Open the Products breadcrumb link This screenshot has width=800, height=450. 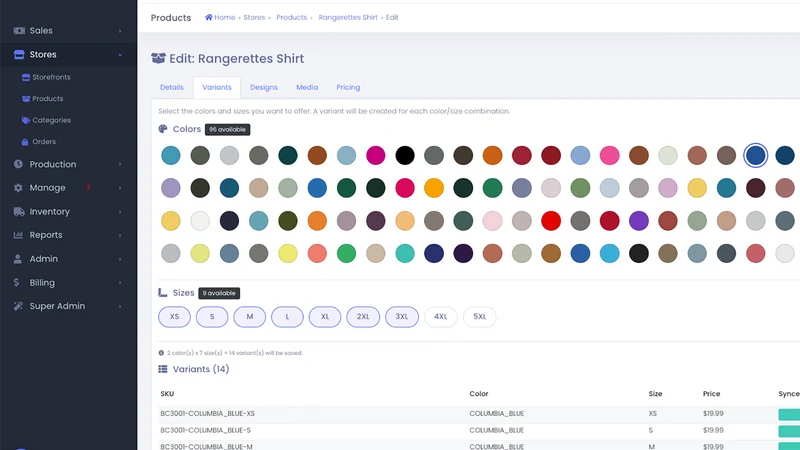point(292,17)
